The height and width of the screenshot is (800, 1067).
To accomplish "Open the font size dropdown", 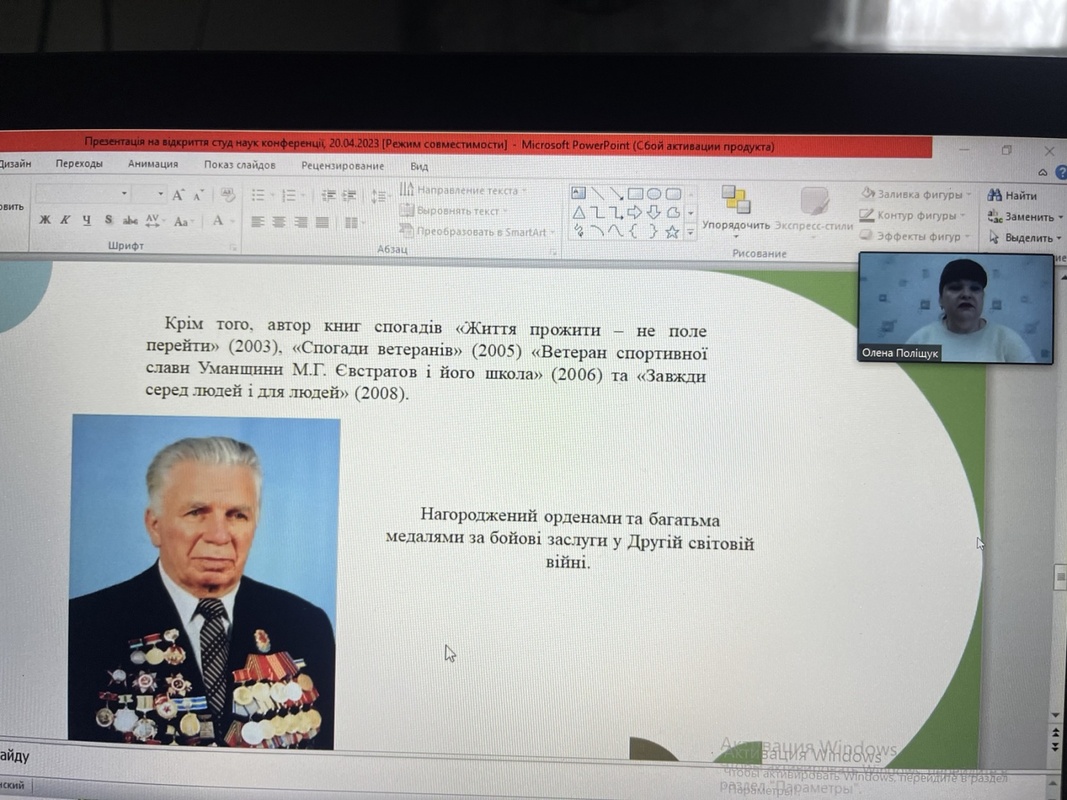I will pos(161,194).
